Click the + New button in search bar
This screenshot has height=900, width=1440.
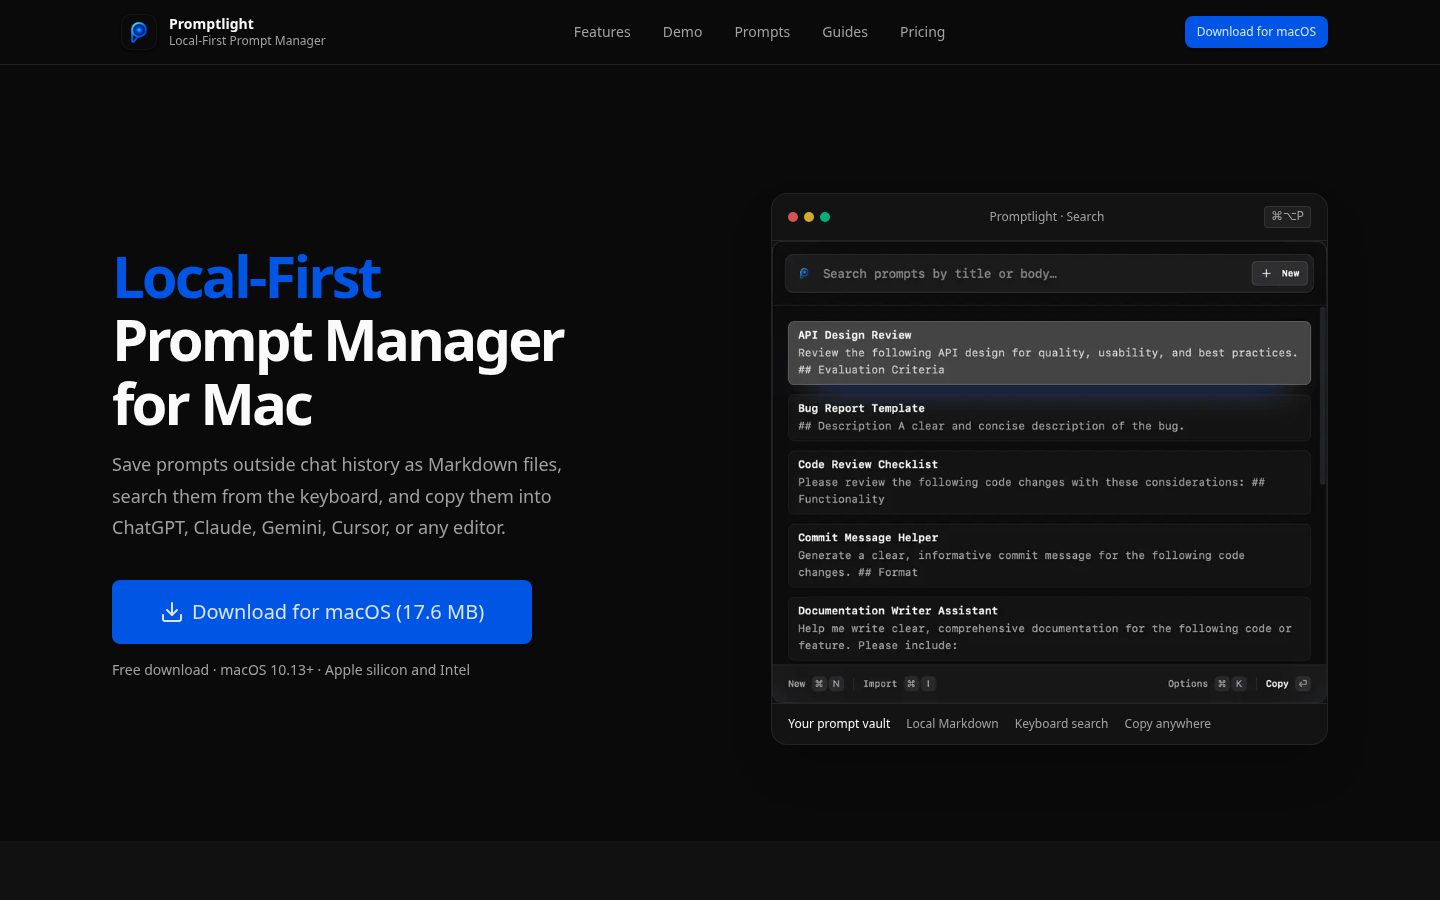1280,273
